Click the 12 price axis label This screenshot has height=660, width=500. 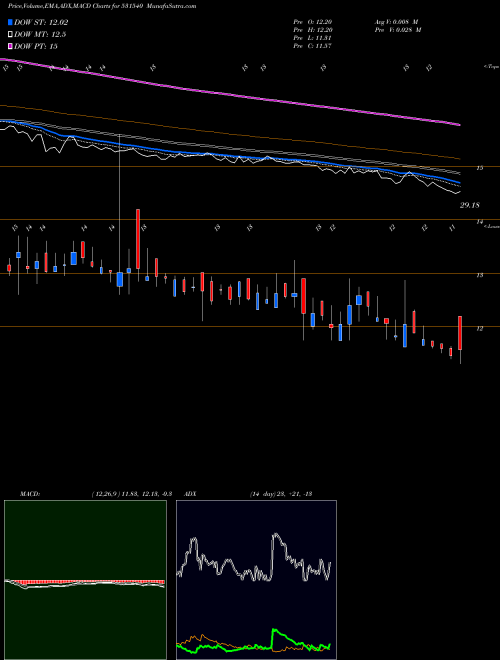479,329
